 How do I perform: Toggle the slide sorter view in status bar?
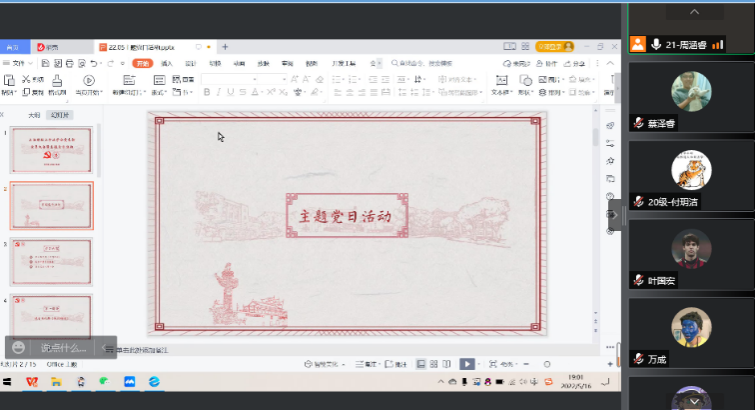click(433, 364)
